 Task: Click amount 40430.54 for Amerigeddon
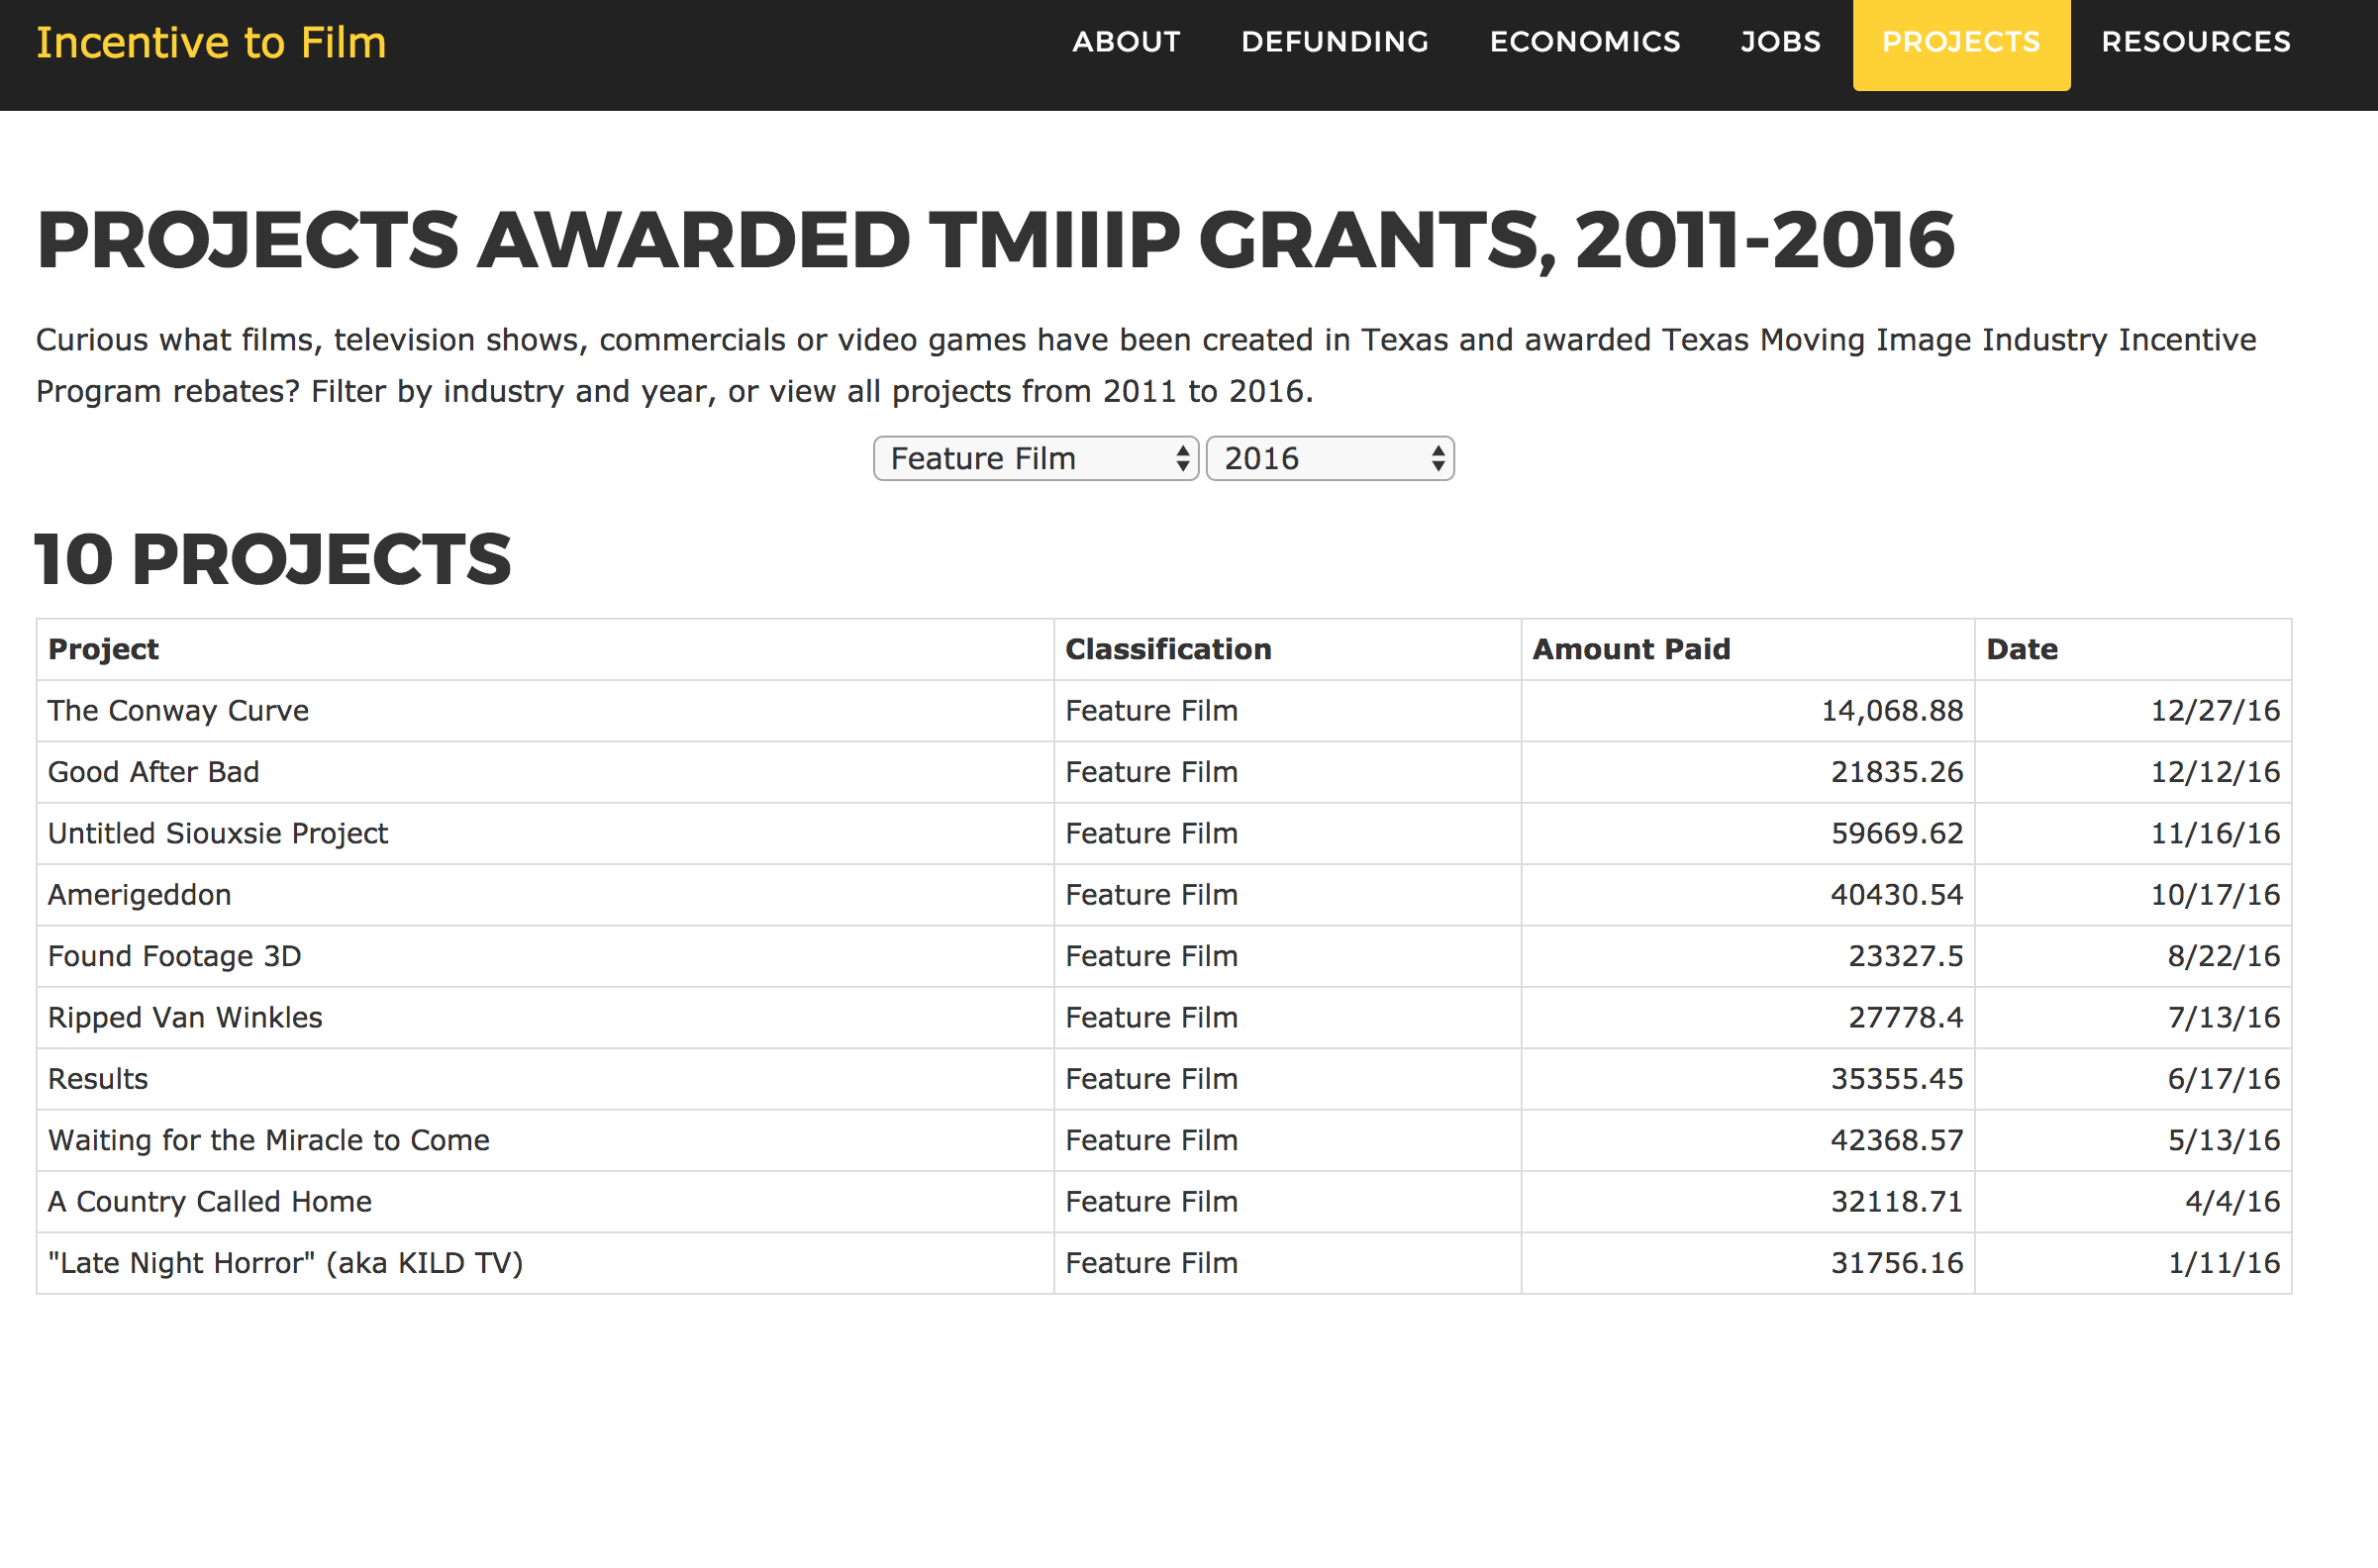click(1897, 895)
